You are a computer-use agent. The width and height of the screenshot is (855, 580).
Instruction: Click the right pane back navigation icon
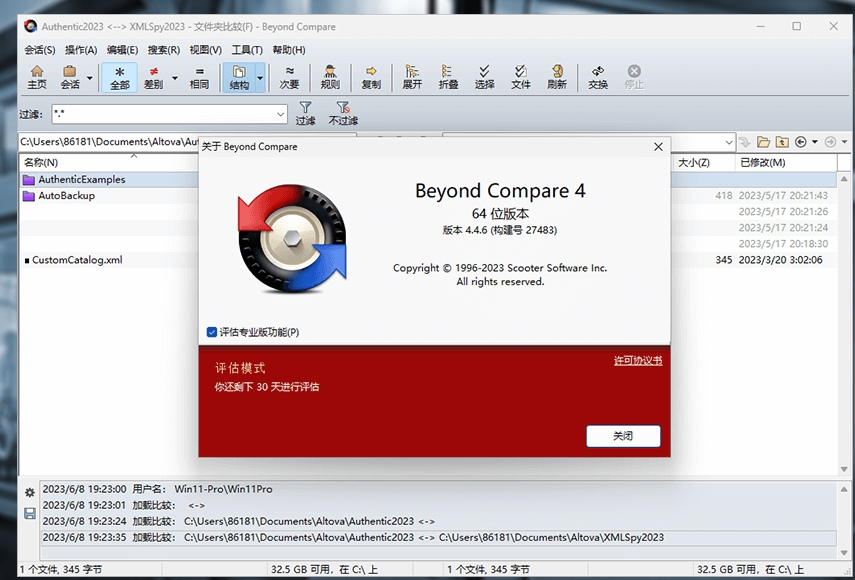coord(800,142)
